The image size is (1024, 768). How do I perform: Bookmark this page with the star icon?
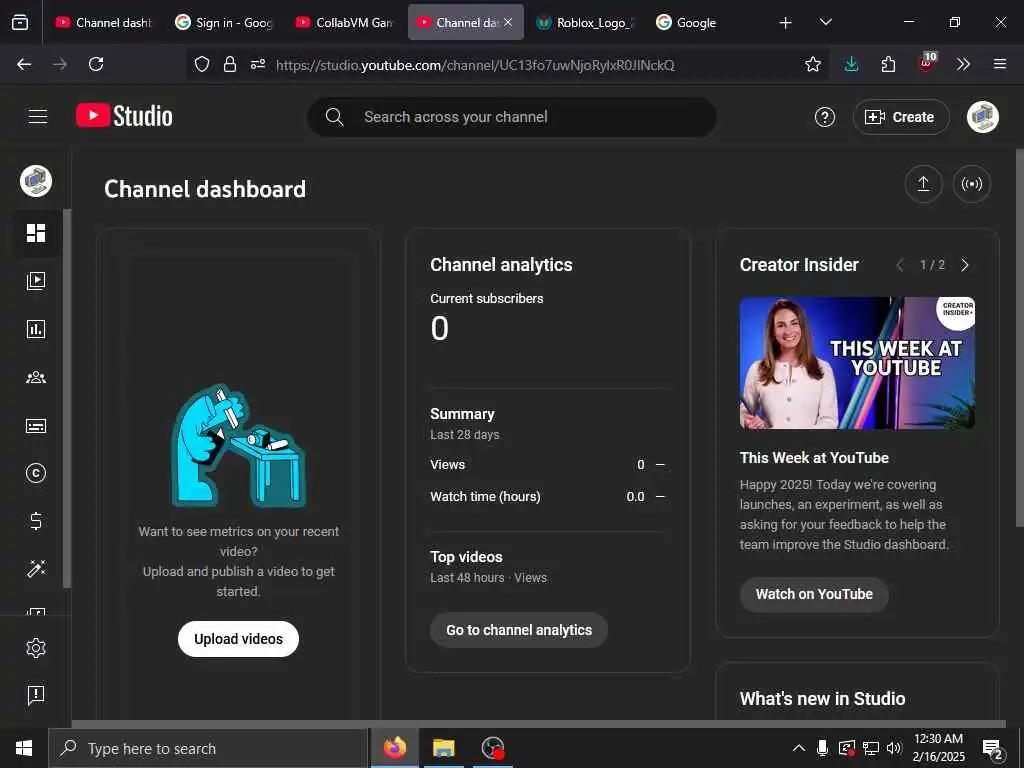point(812,64)
